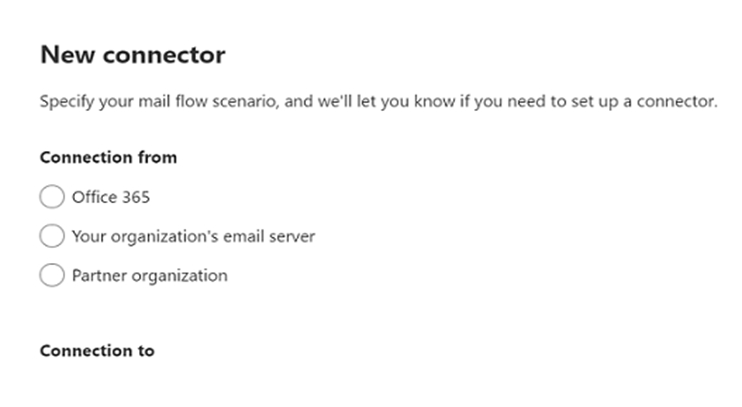The image size is (742, 407).
Task: Click the Office 365 label text
Action: point(111,197)
